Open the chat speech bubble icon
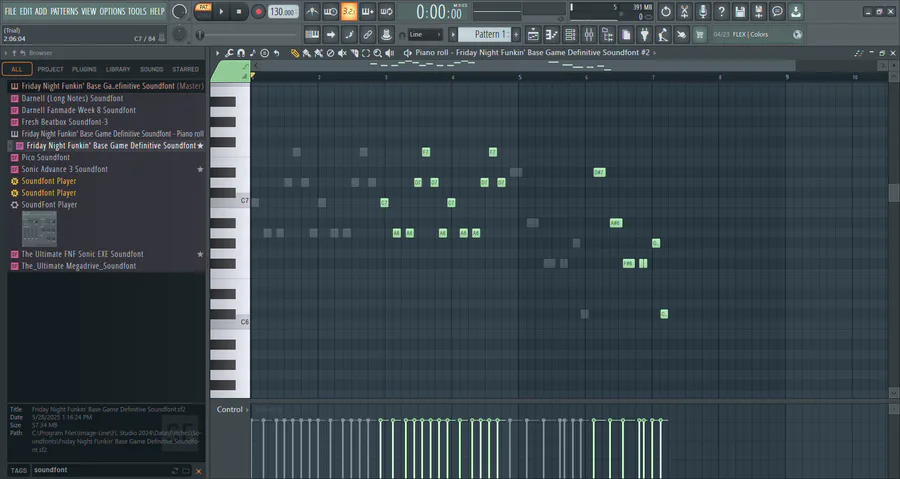Viewport: 900px width, 479px height. [x=777, y=11]
